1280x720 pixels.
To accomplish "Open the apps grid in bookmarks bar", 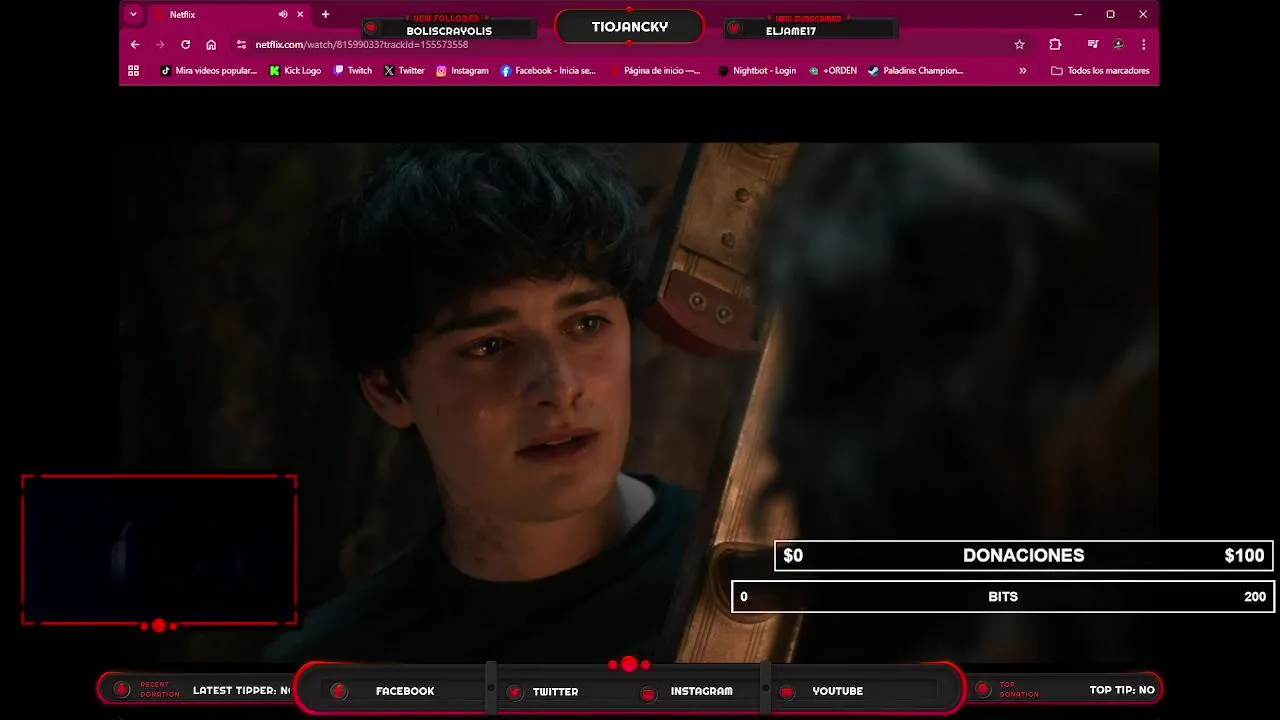I will tap(133, 71).
